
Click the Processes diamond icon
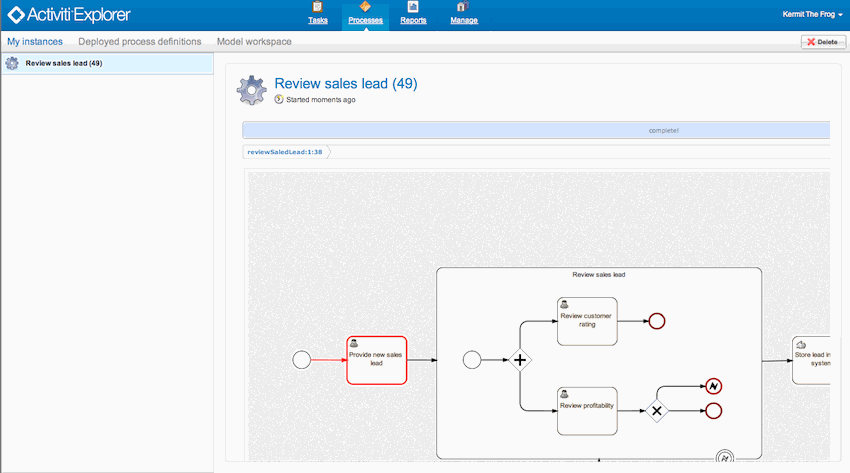coord(365,7)
